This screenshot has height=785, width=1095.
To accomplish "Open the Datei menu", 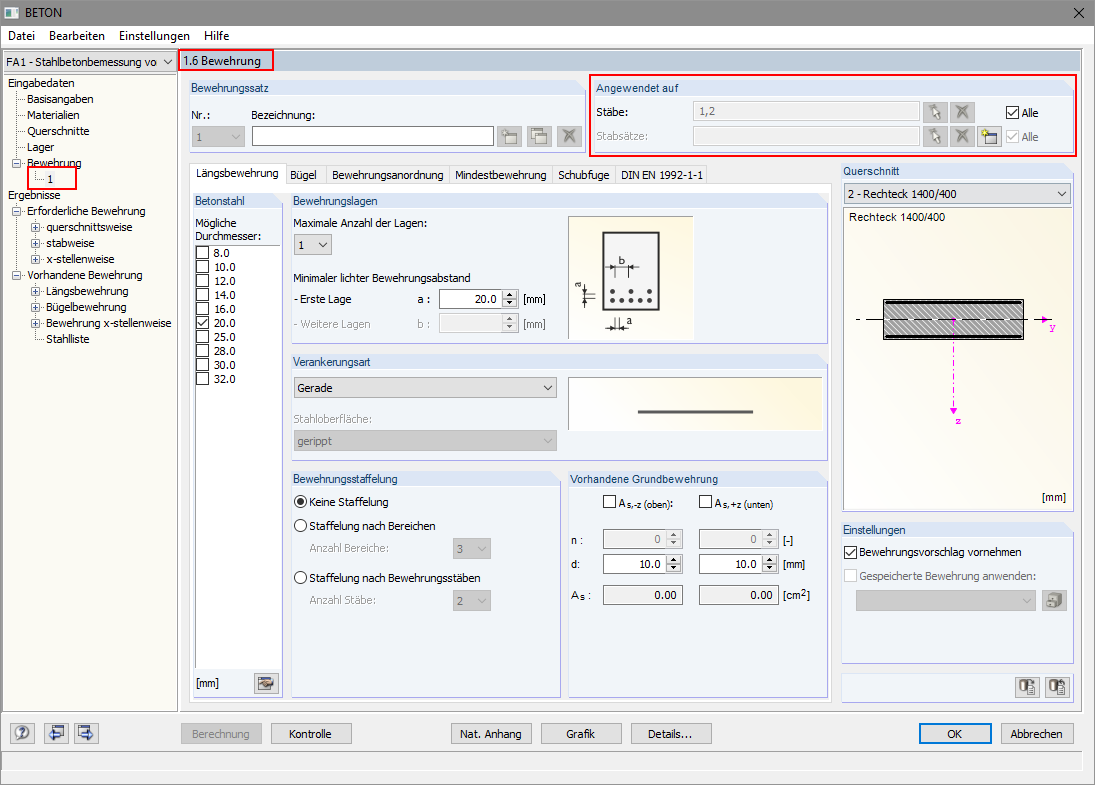I will 22,36.
